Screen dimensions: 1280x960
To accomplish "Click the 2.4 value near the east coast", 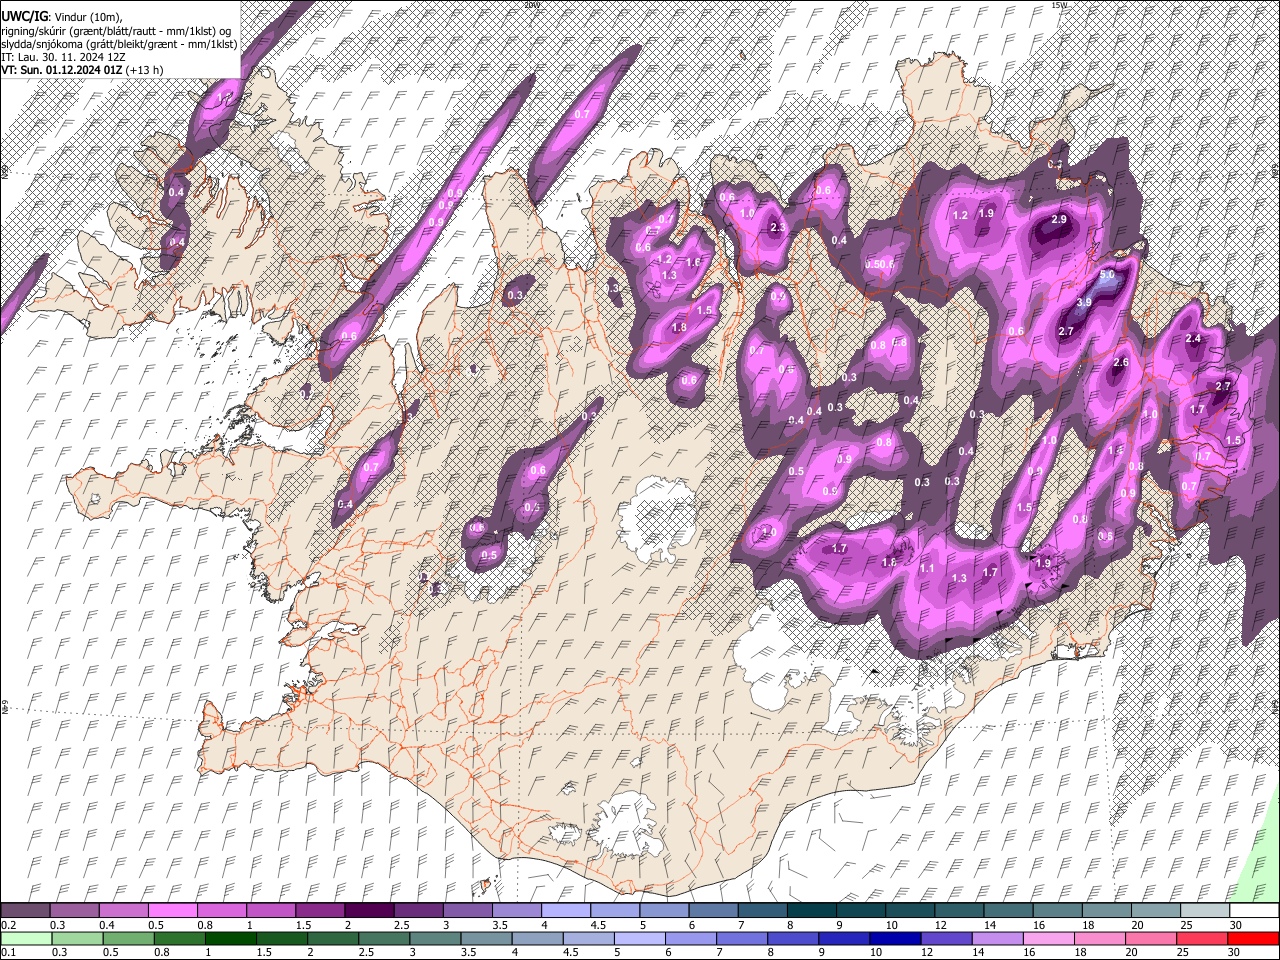I will (1193, 339).
